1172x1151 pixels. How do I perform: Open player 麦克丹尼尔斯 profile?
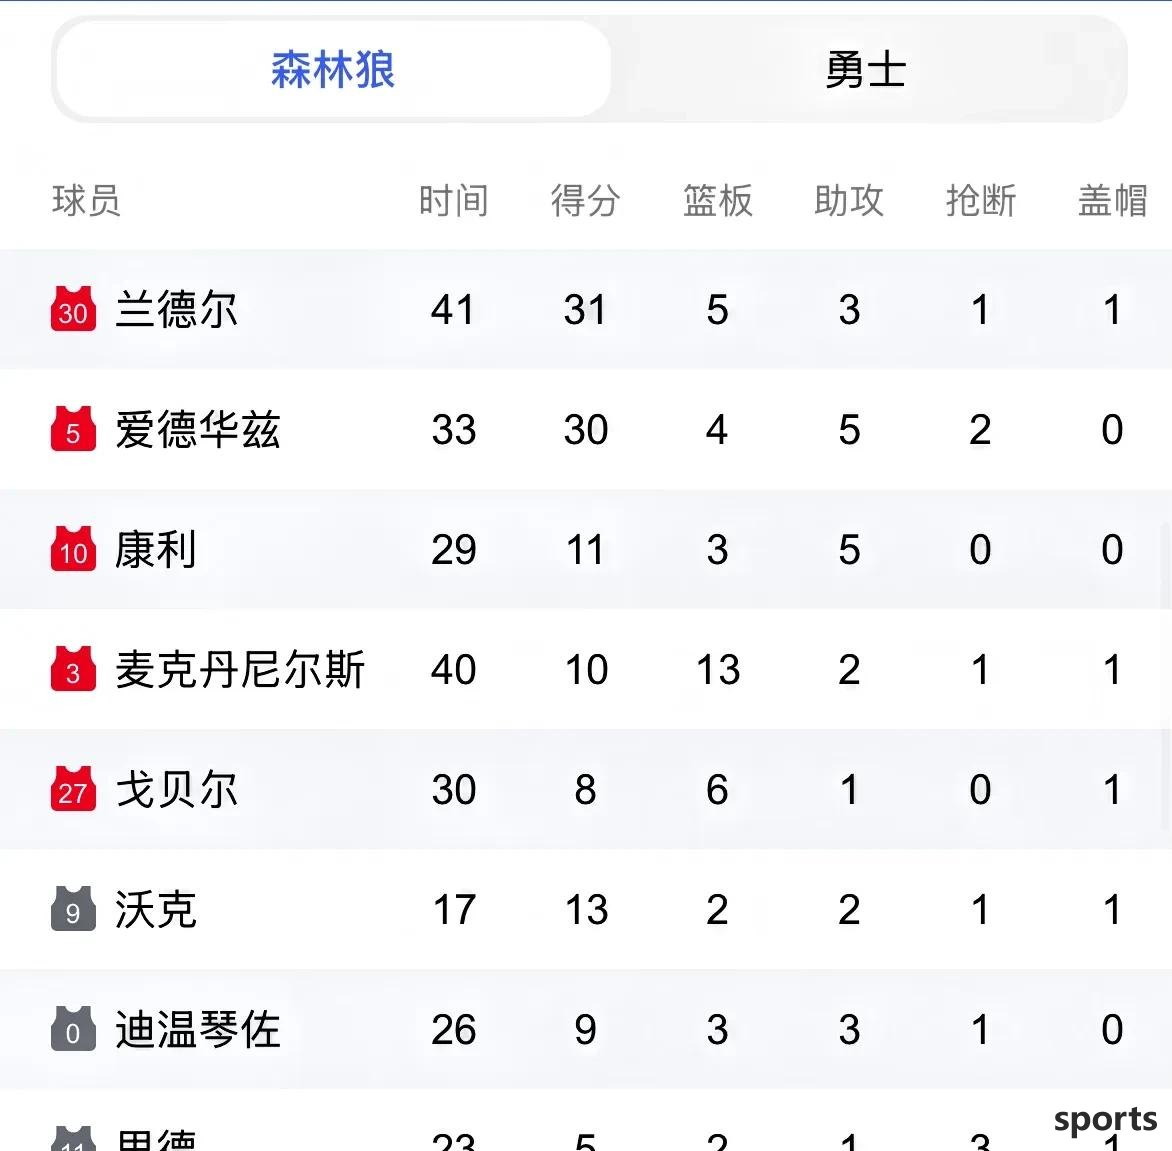240,669
